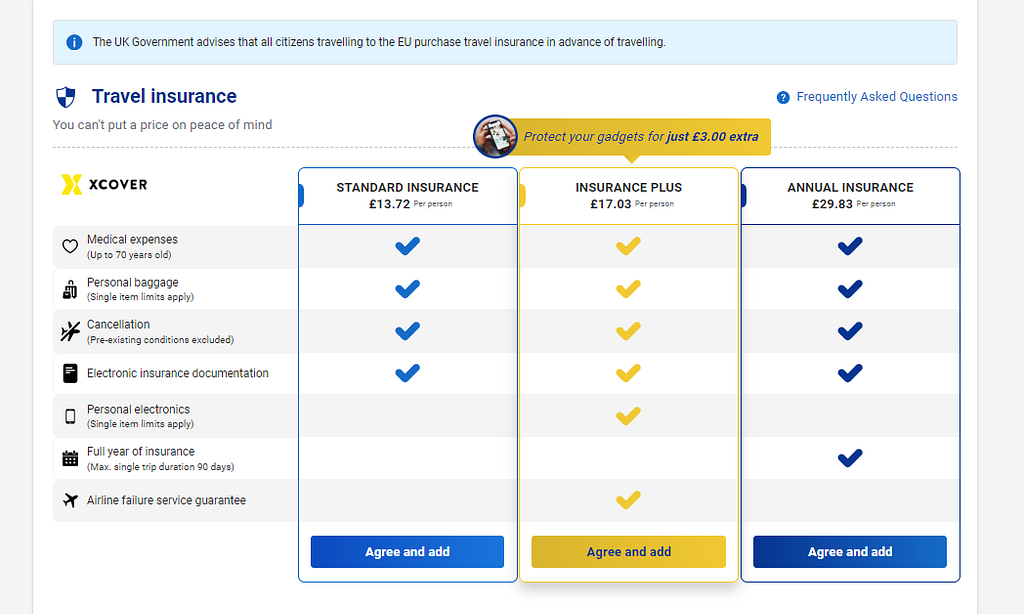Add Standard Insurance with Agree and add
The height and width of the screenshot is (614, 1024).
tap(408, 552)
